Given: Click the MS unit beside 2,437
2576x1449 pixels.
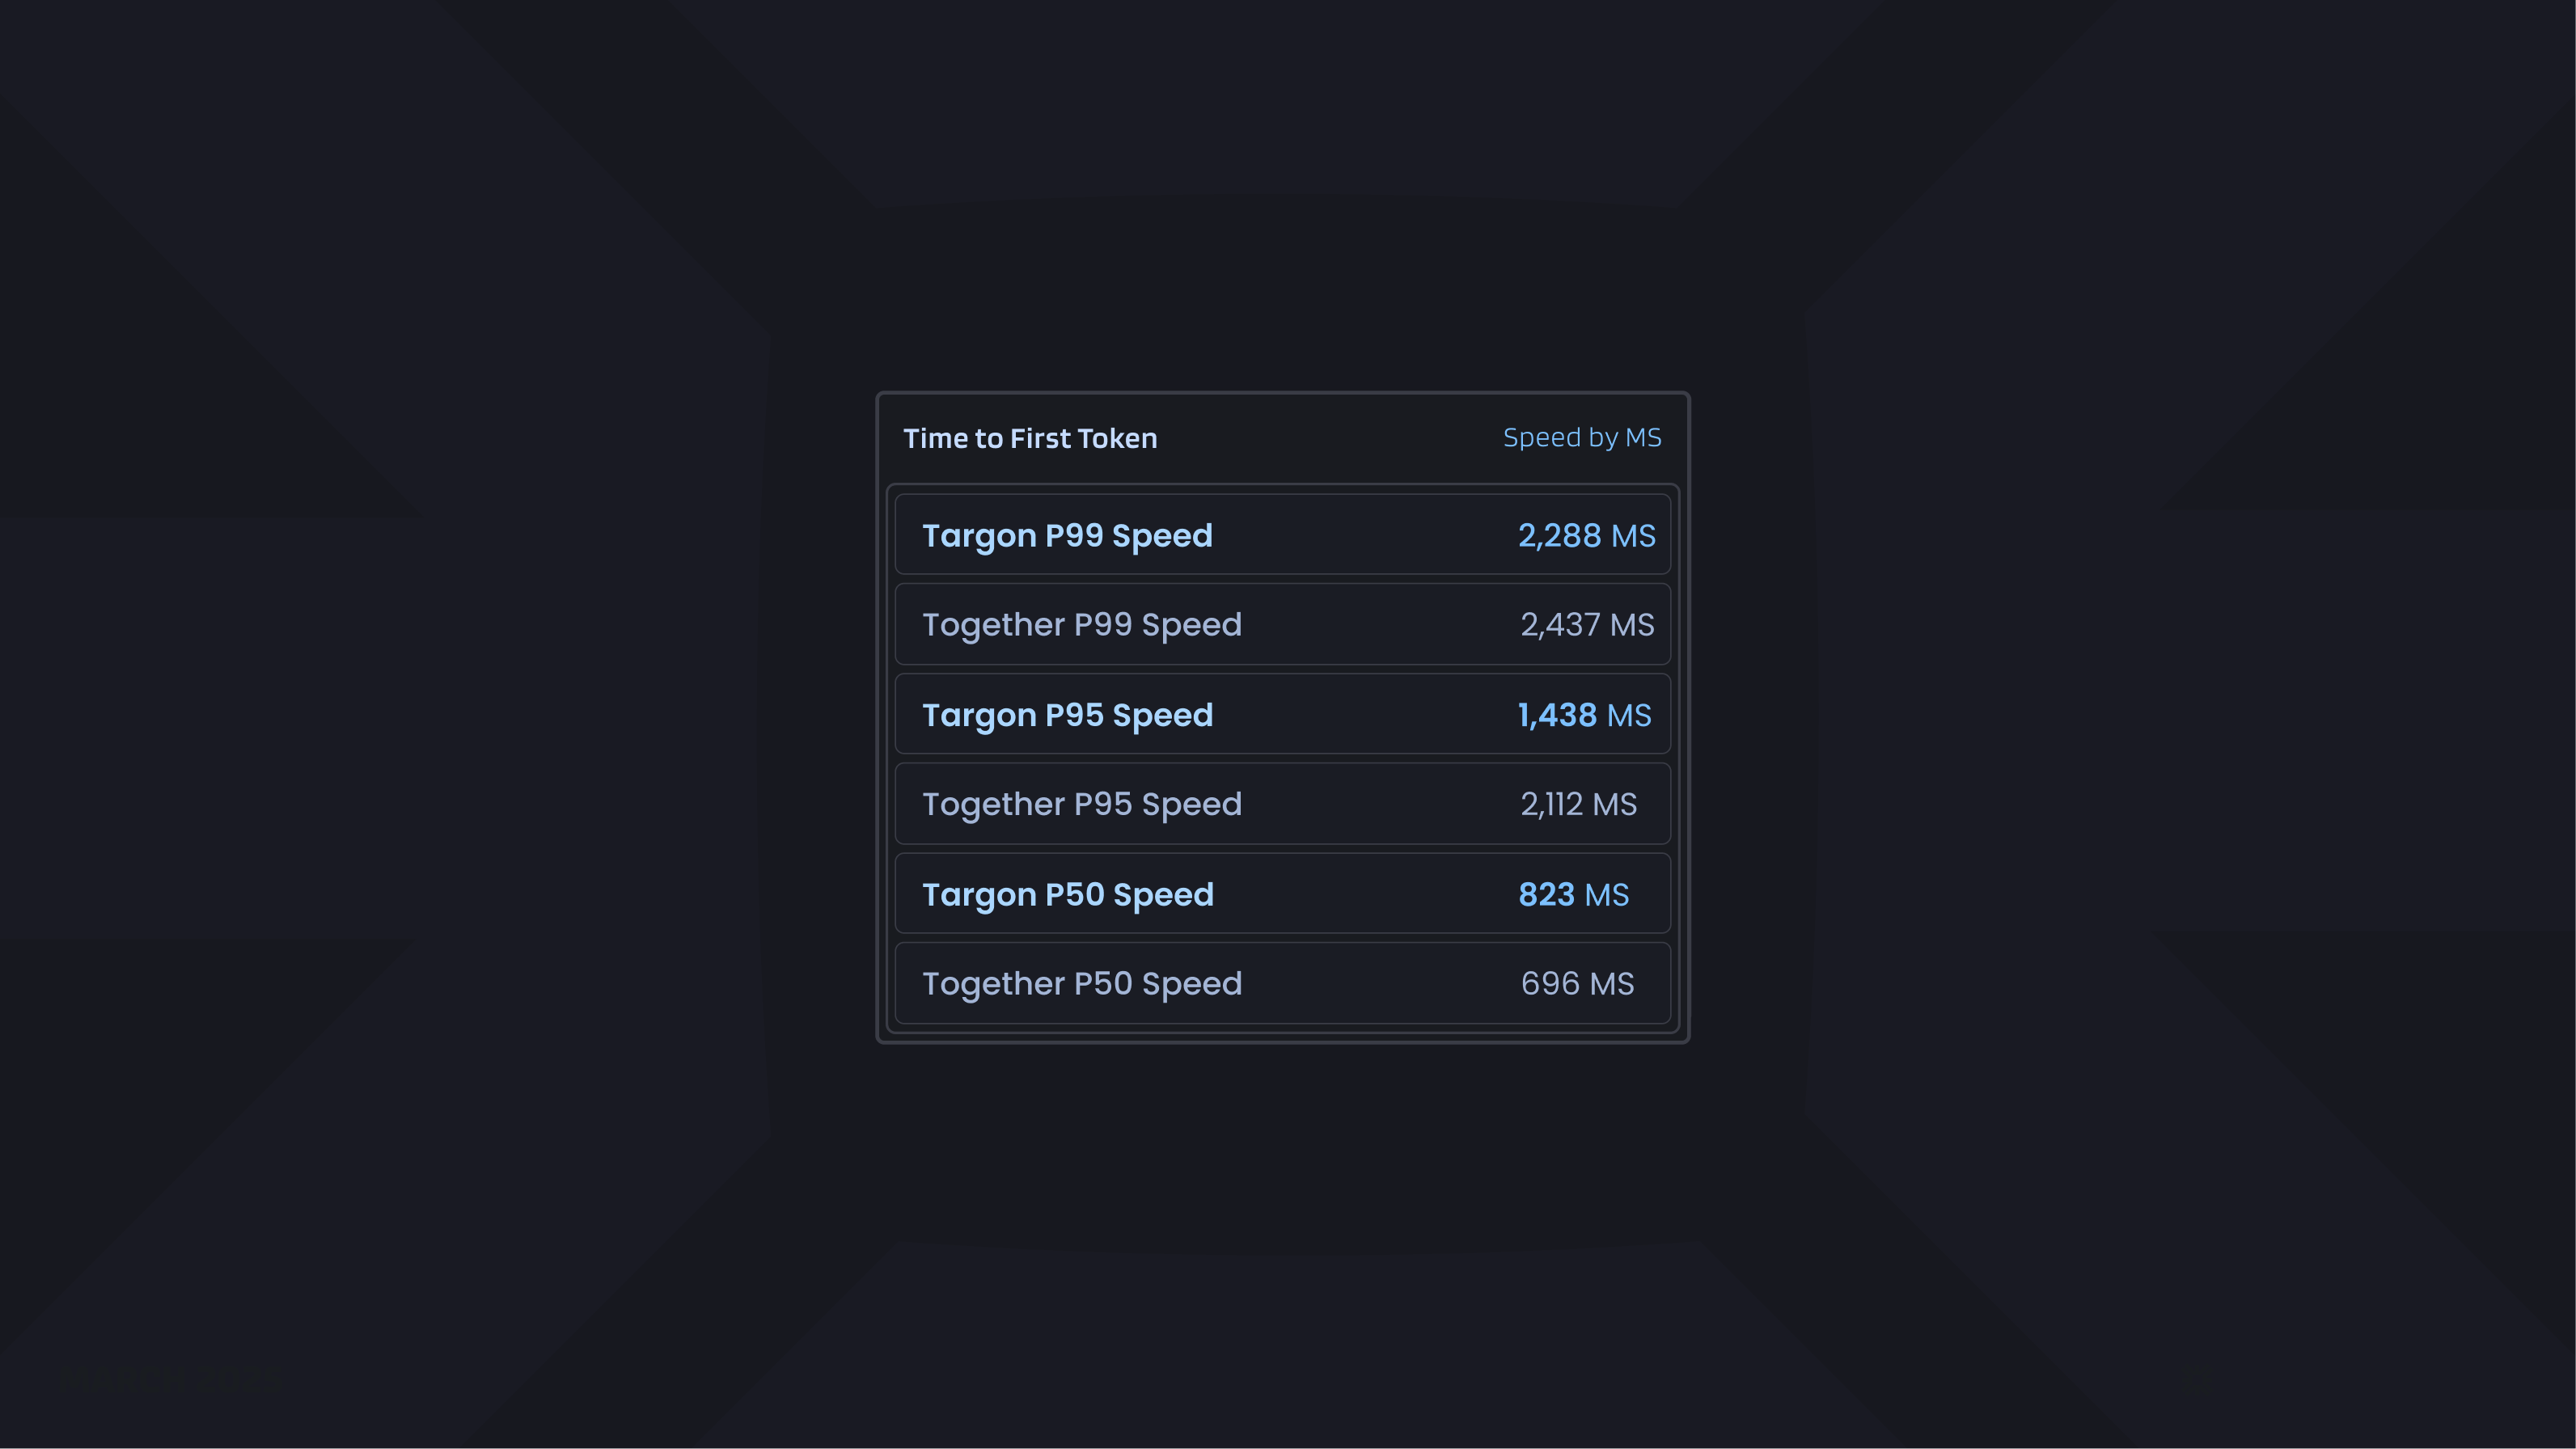Looking at the screenshot, I should (1632, 624).
